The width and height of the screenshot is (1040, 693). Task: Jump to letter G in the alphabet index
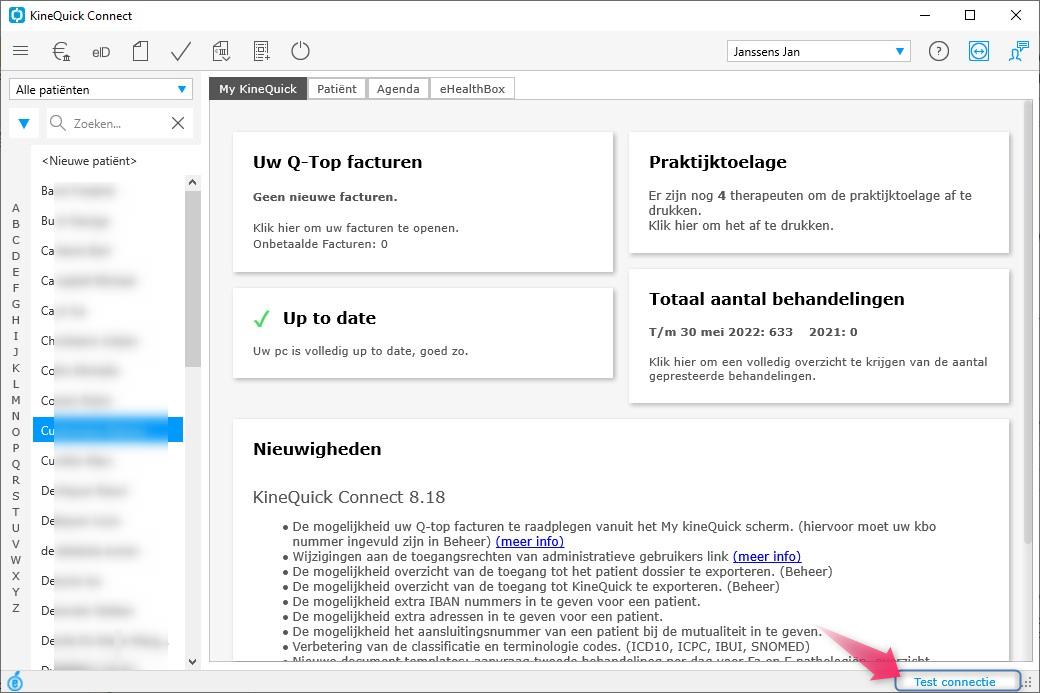[x=16, y=304]
